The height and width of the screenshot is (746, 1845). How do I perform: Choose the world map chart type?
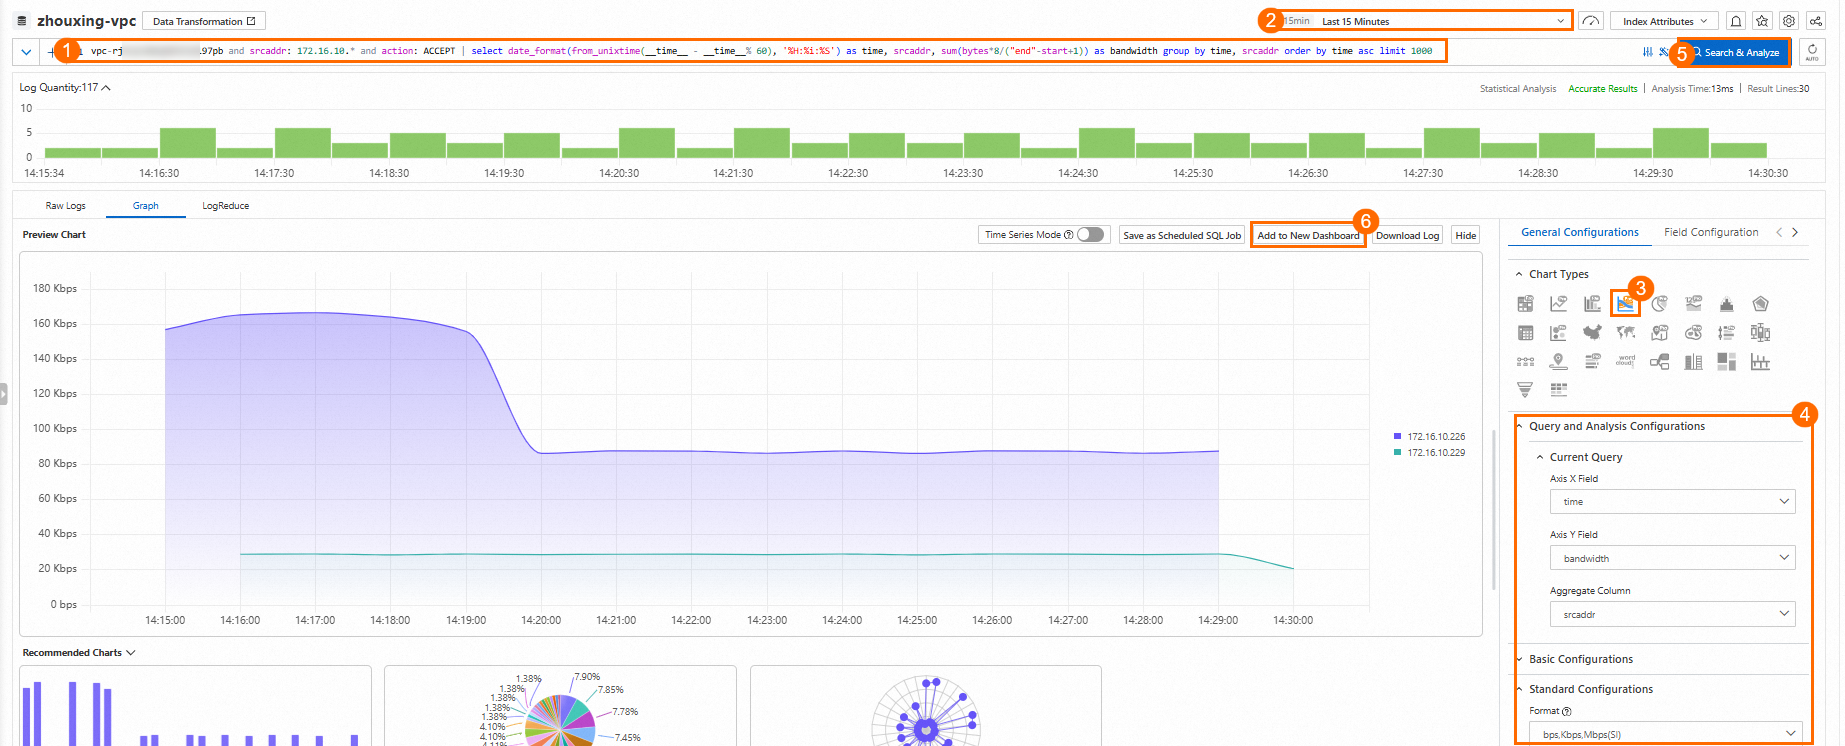click(1626, 333)
